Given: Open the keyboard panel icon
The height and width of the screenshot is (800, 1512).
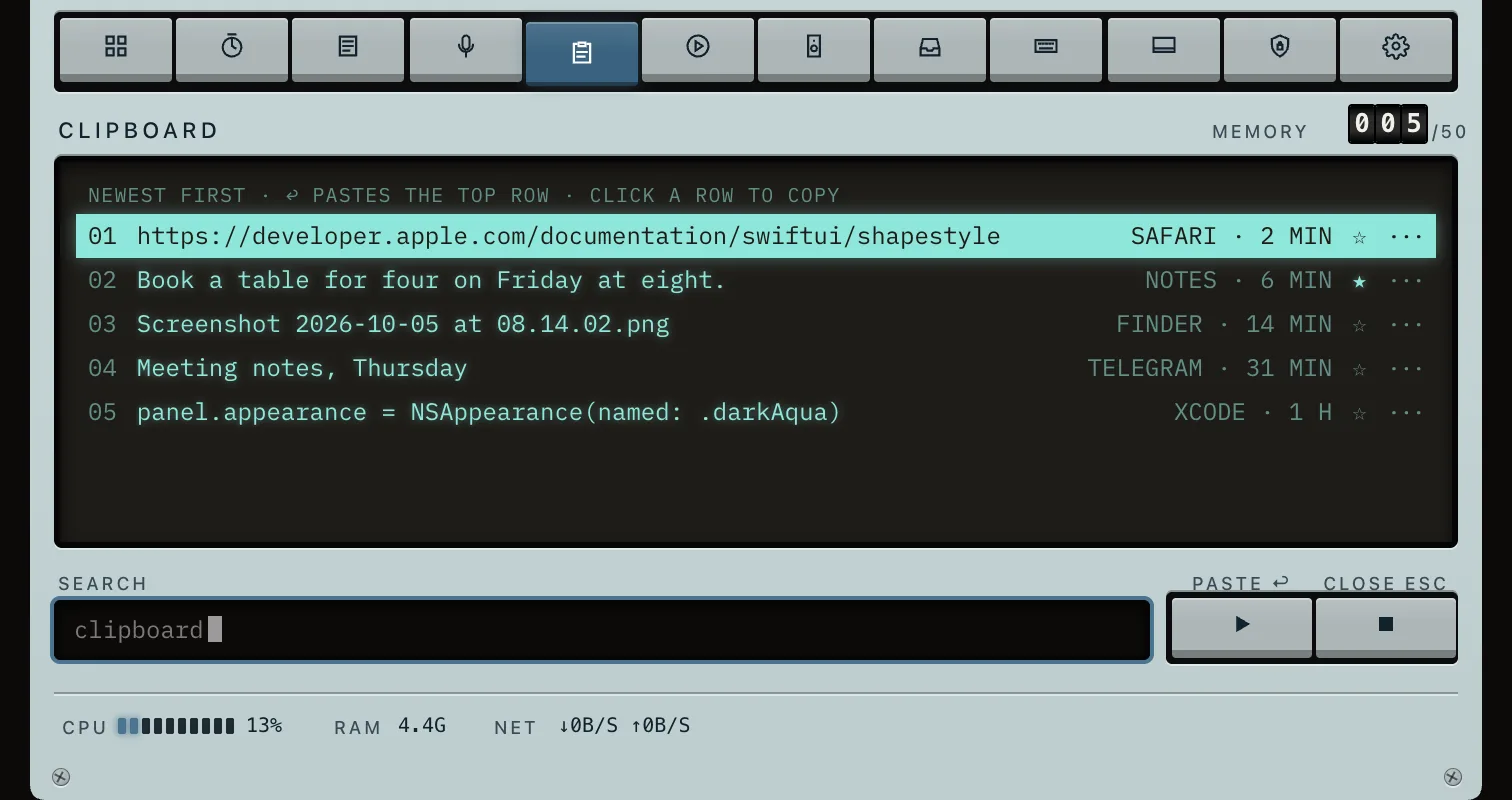Looking at the screenshot, I should [x=1046, y=48].
